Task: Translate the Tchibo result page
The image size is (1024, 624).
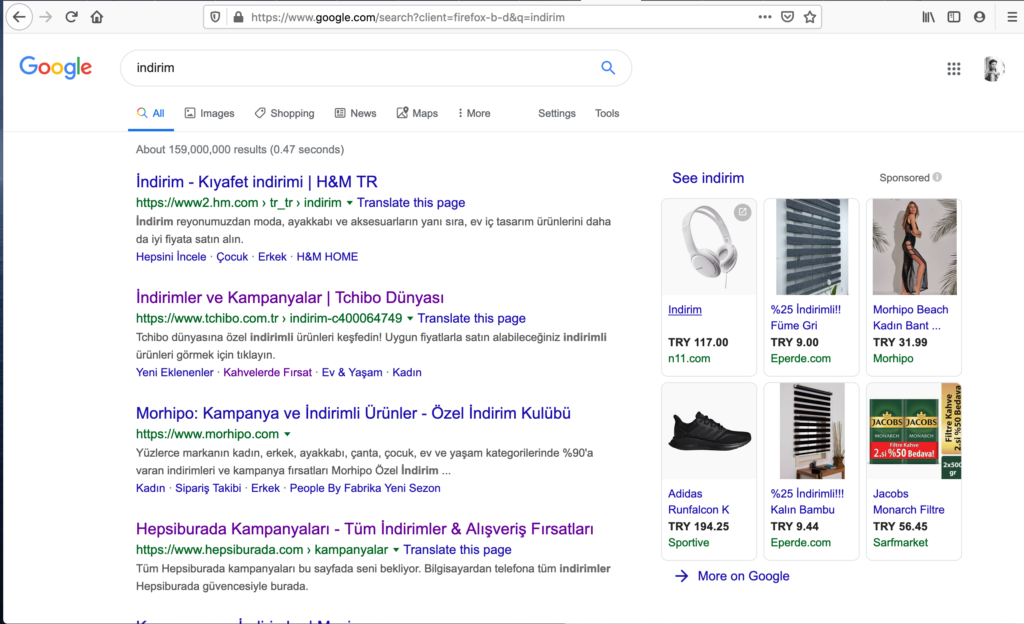Action: 472,318
